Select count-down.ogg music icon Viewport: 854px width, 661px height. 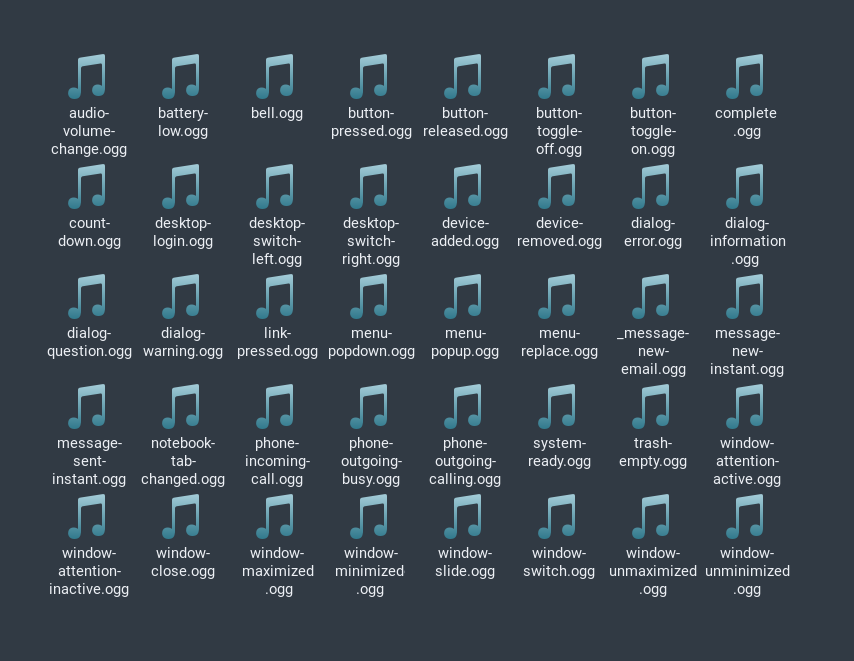[x=87, y=186]
